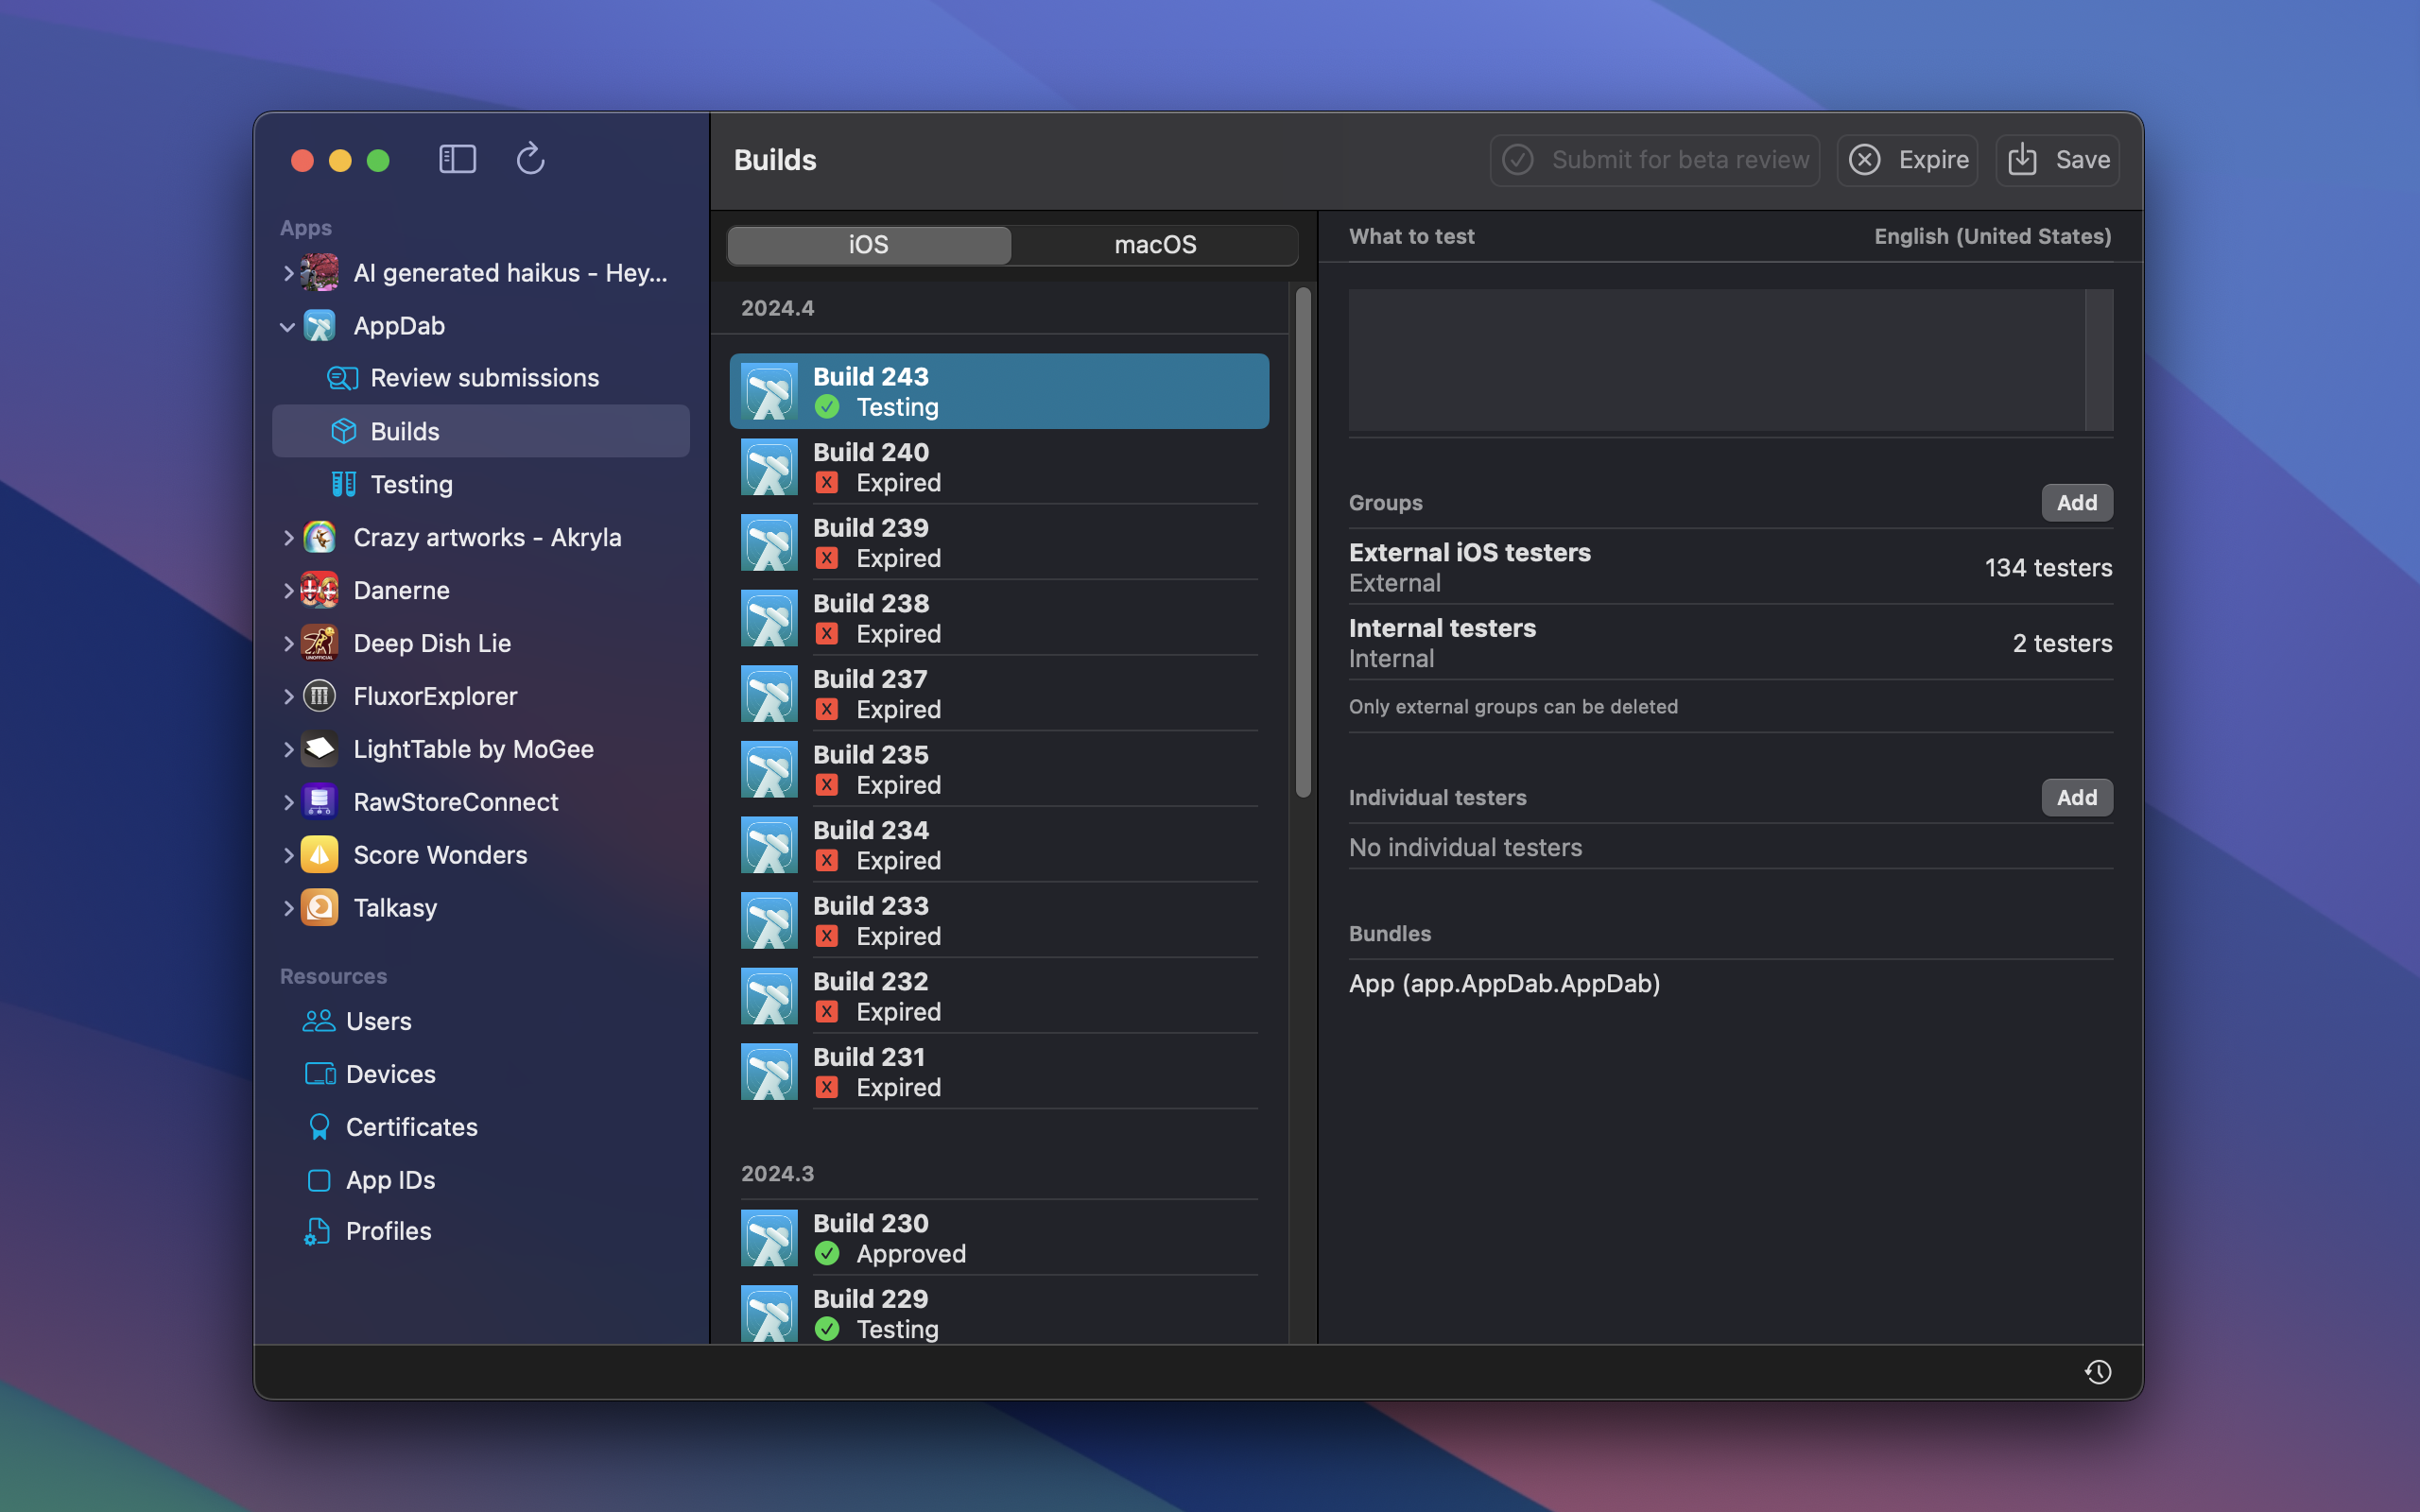2420x1512 pixels.
Task: Toggle the sidebar visibility icon
Action: coord(457,159)
